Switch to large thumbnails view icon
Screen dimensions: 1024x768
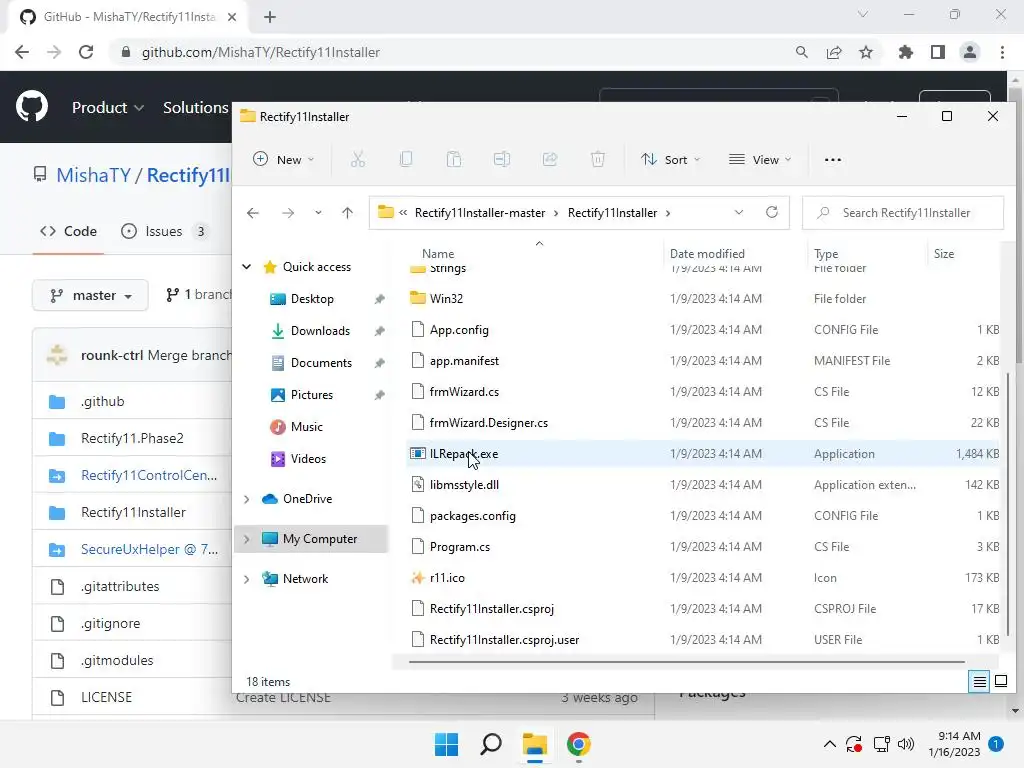(1000, 682)
